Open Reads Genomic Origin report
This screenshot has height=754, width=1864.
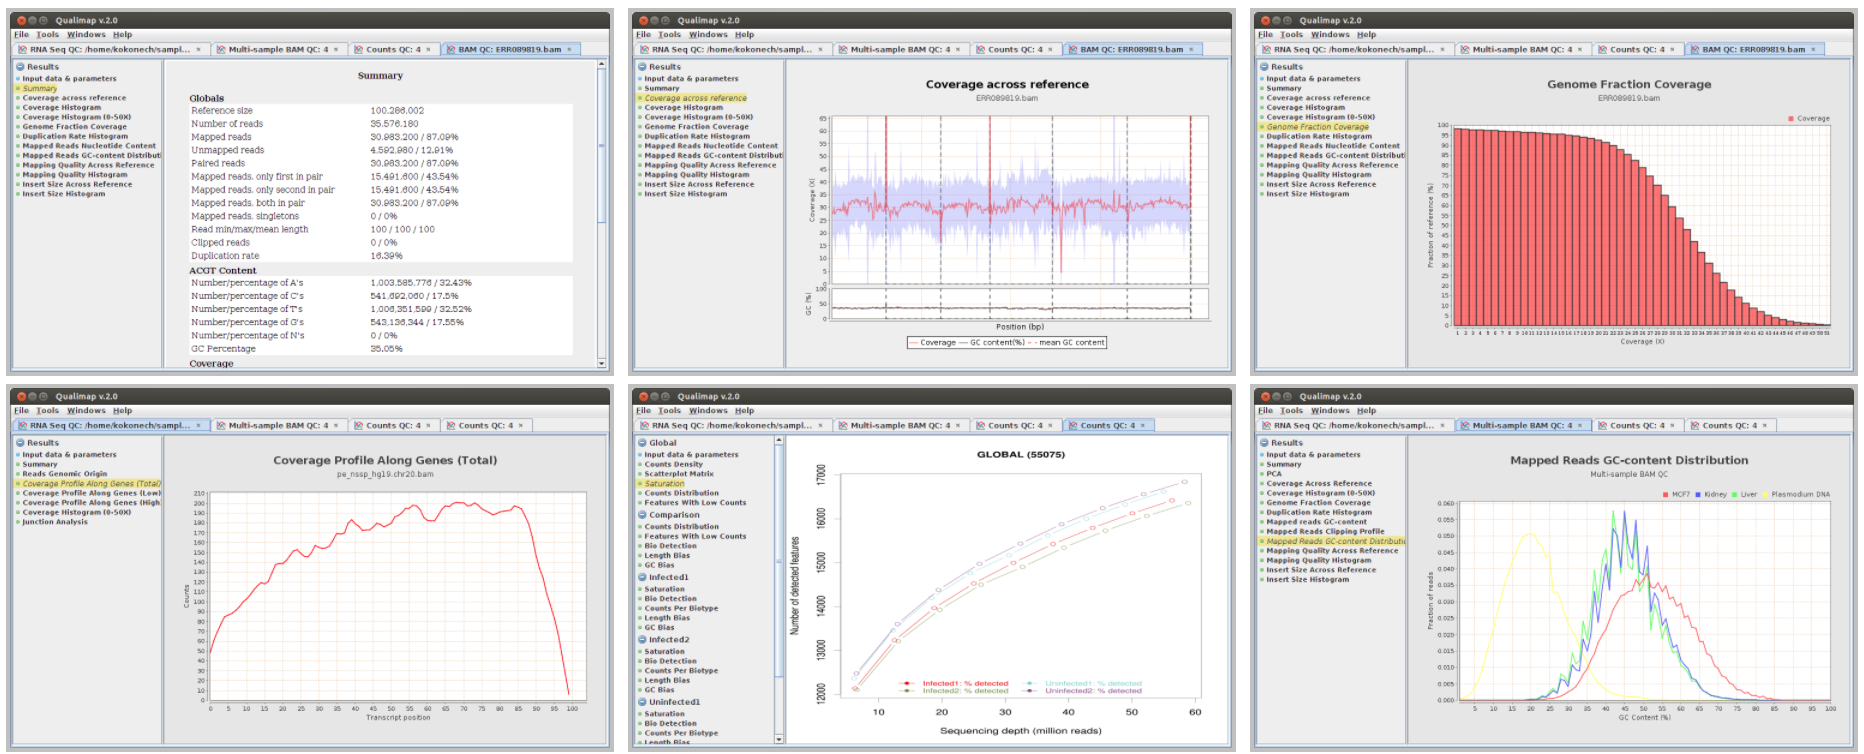64,474
